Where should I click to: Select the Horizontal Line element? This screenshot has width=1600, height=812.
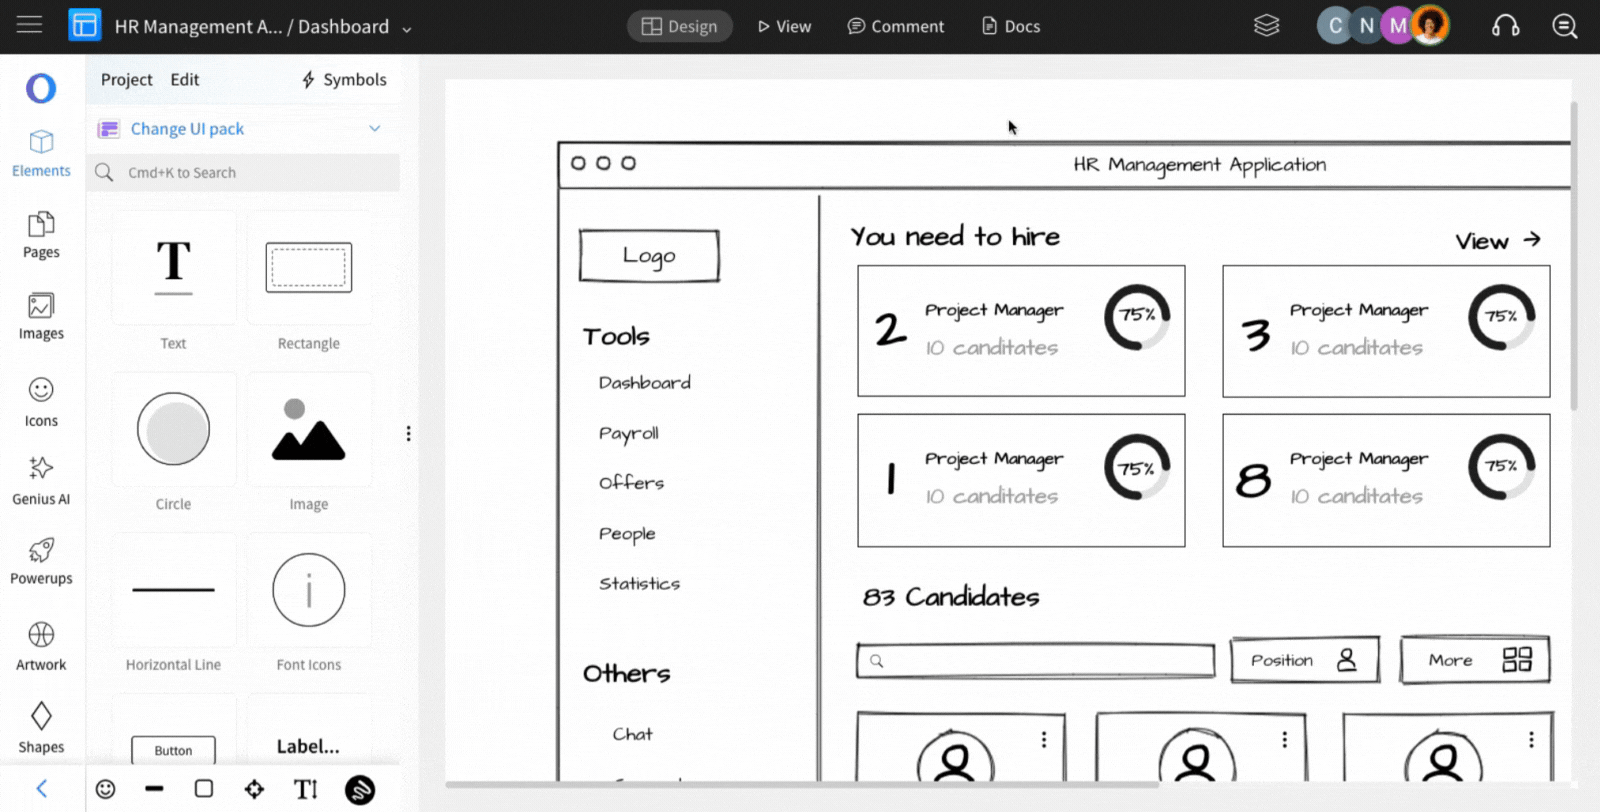(173, 590)
